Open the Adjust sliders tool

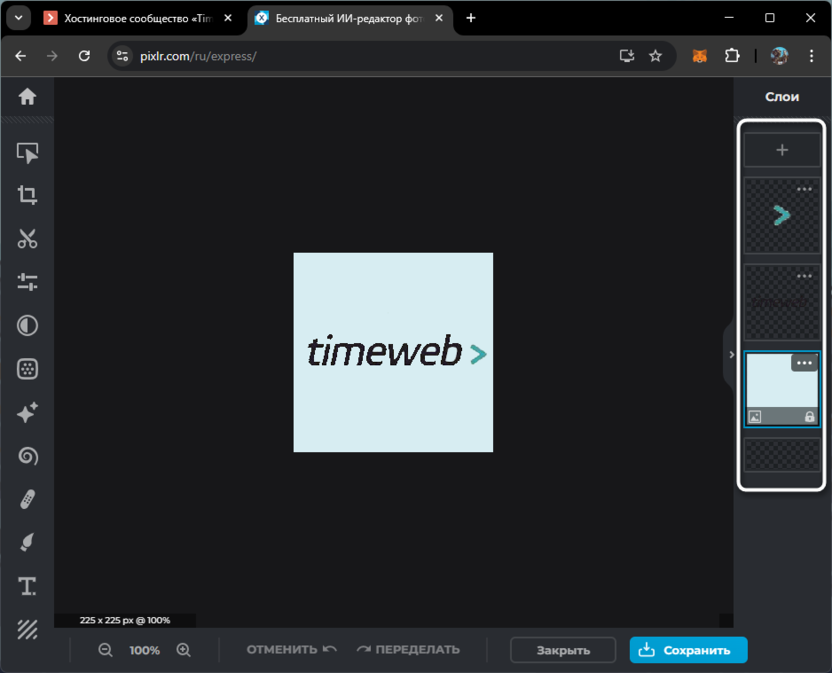[x=27, y=282]
